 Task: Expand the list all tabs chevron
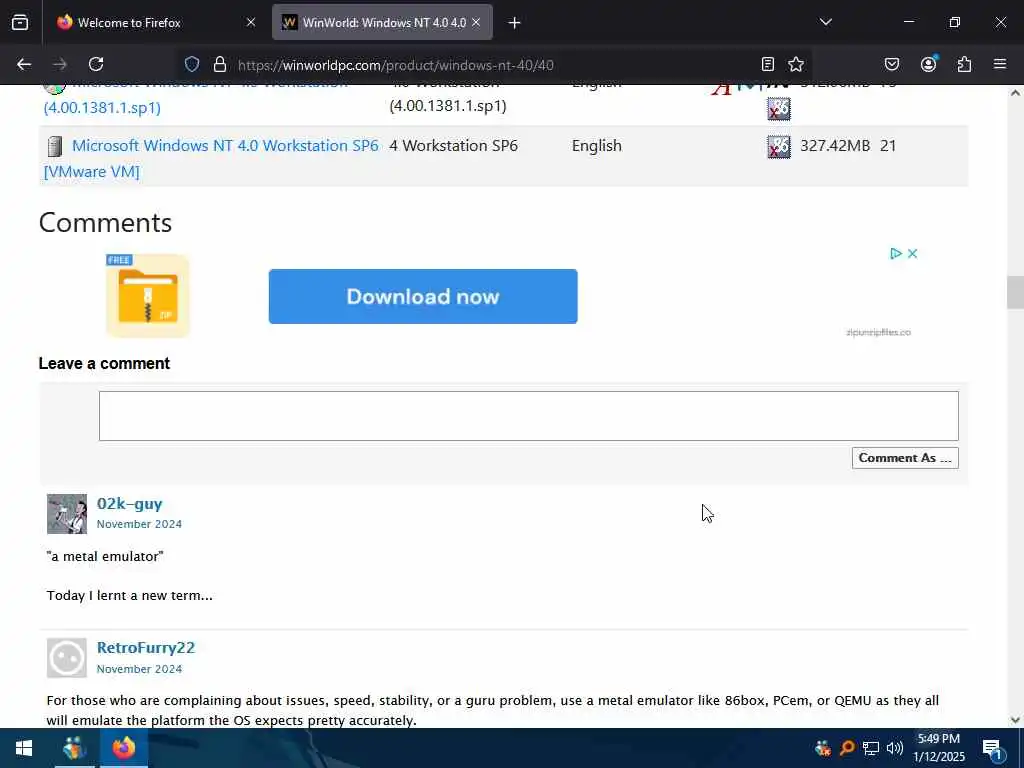(x=825, y=22)
